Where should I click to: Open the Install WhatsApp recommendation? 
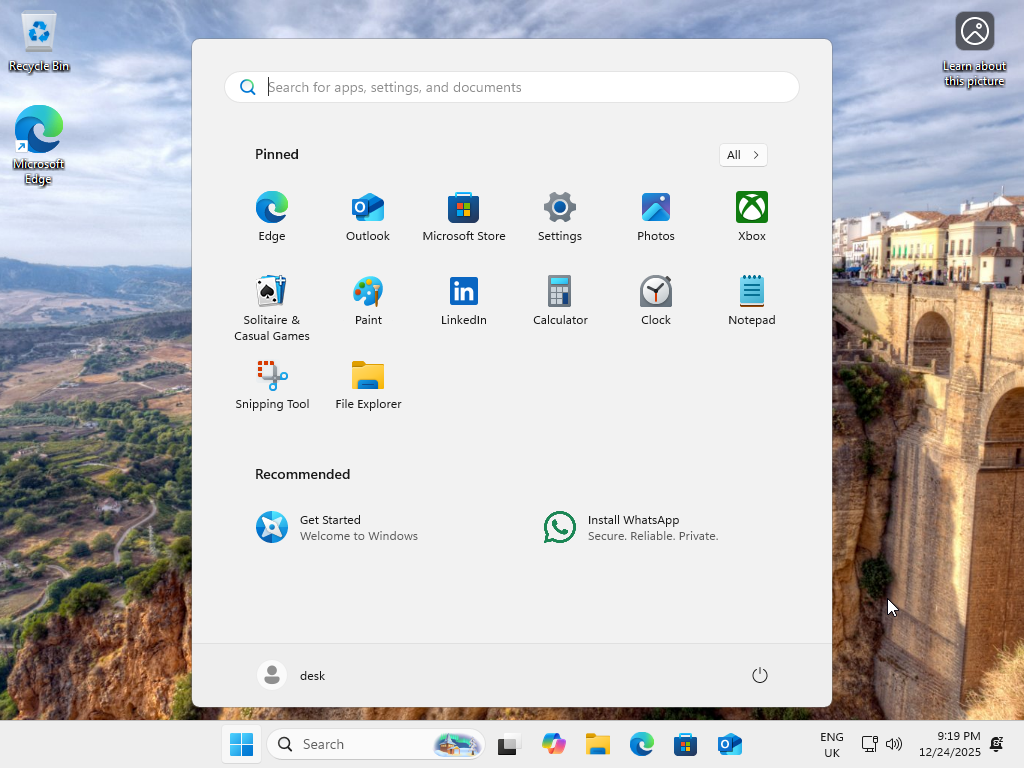631,527
